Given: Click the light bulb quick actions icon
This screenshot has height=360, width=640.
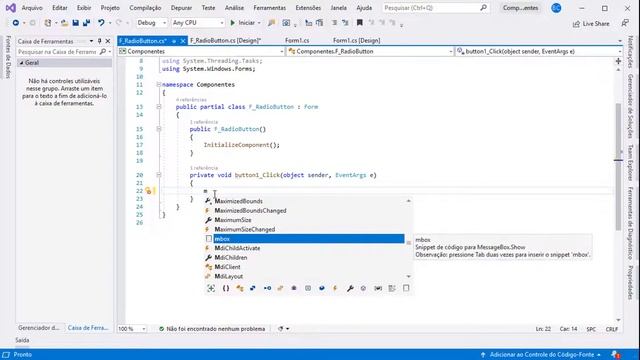Looking at the screenshot, I should tap(149, 191).
